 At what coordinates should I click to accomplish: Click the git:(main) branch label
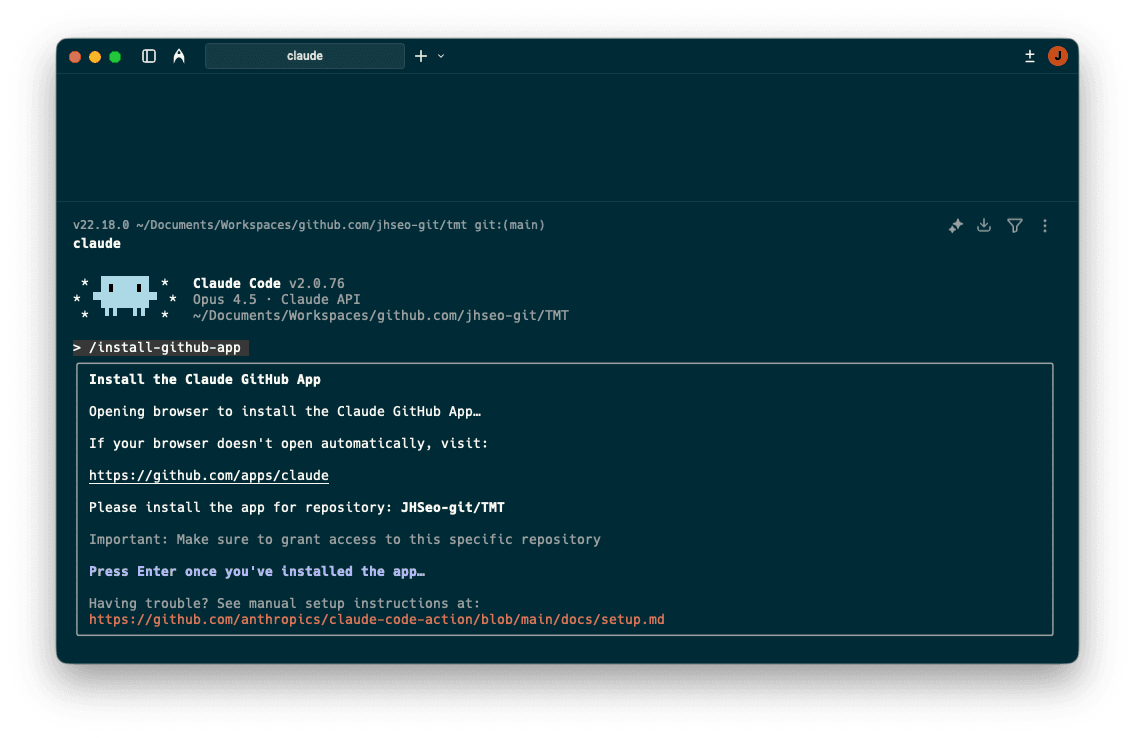(512, 224)
